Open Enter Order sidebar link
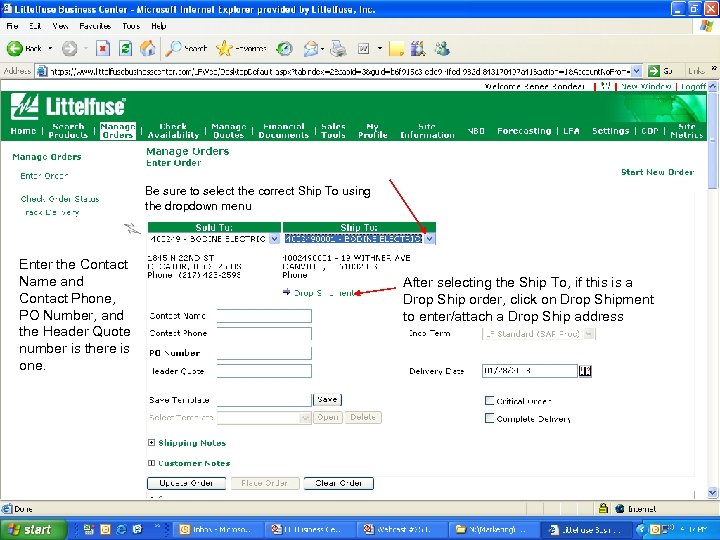This screenshot has width=720, height=540. [44, 176]
